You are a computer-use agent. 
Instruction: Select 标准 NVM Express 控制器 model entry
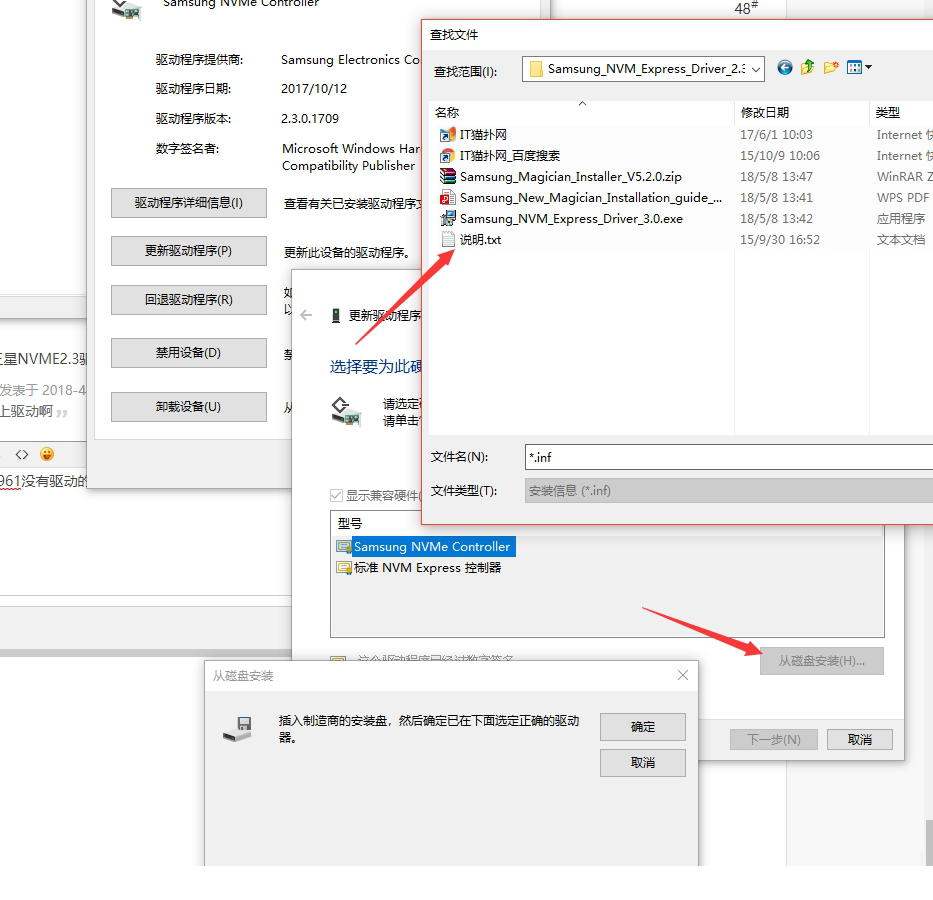pyautogui.click(x=419, y=568)
